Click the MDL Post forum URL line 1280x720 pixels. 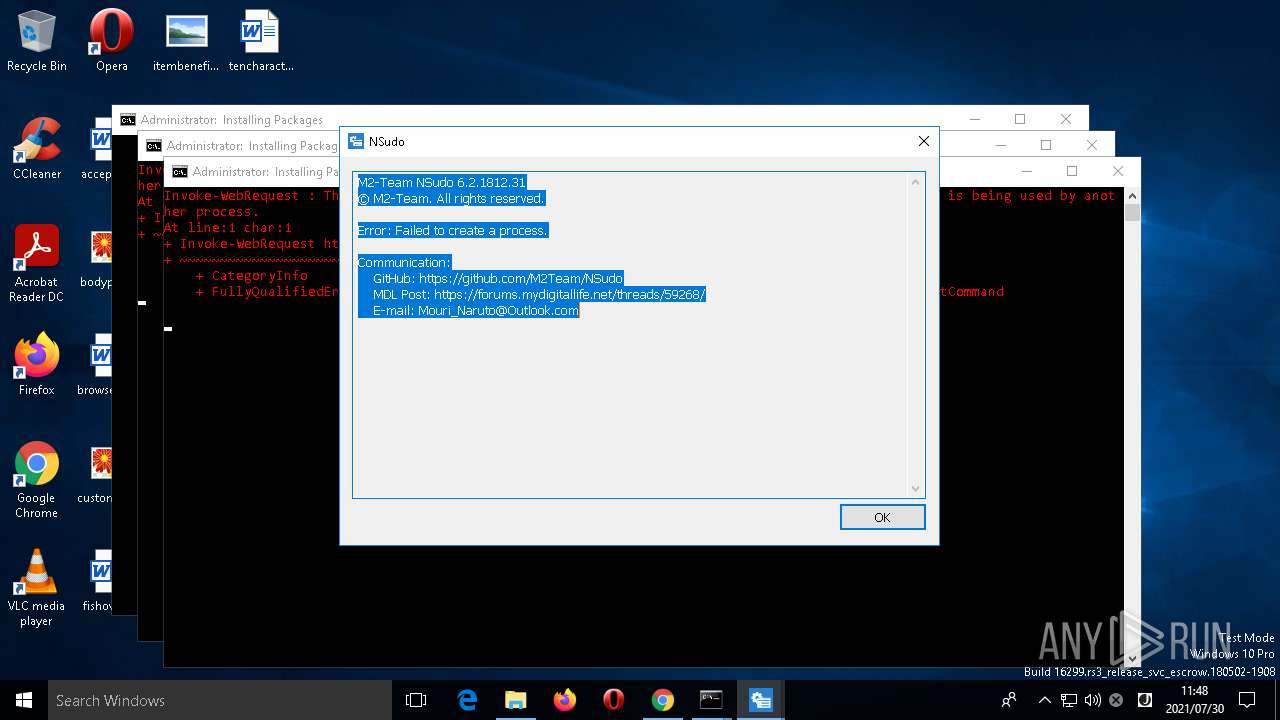pos(539,294)
